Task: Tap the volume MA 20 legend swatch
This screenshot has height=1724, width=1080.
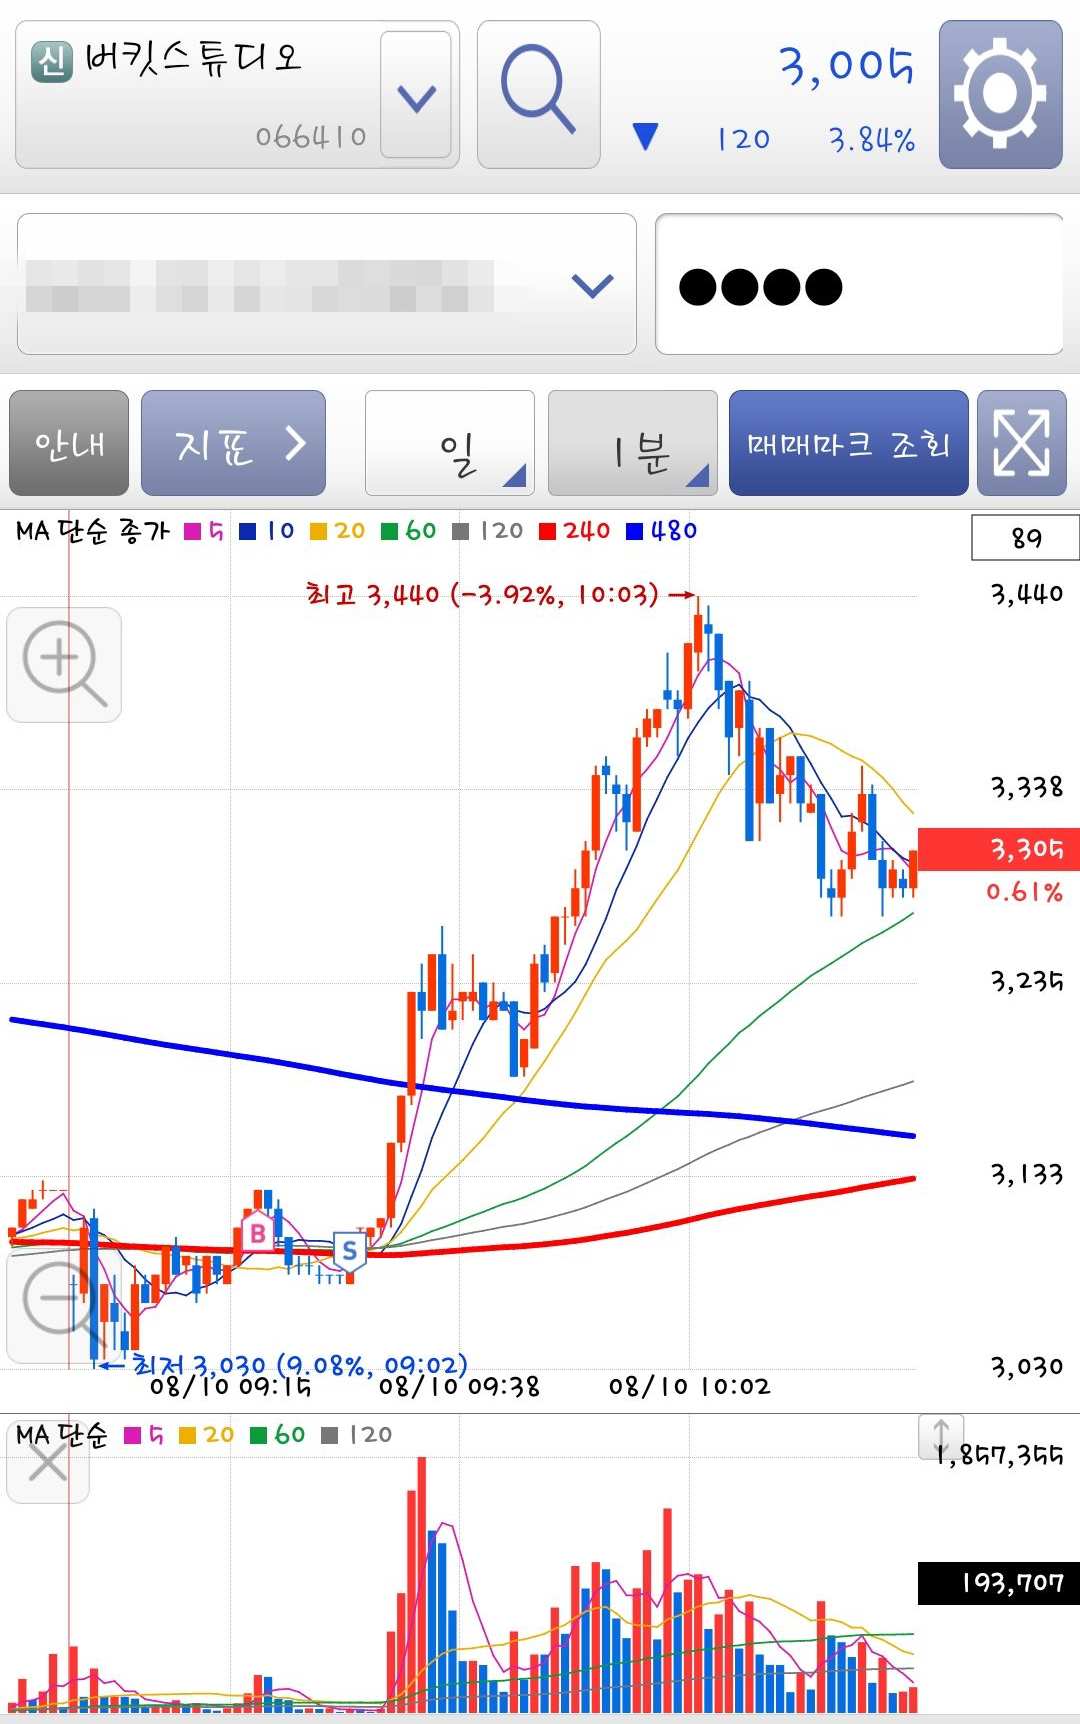Action: pos(187,1436)
